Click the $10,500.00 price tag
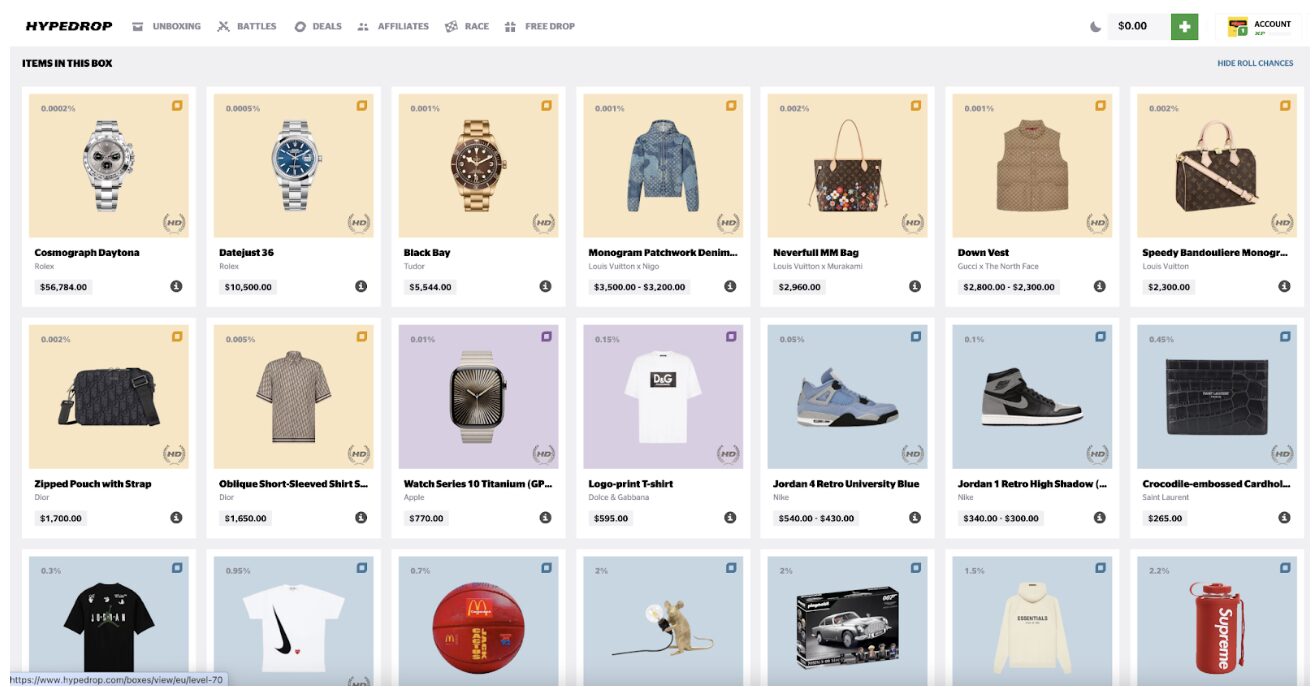1314x687 pixels. pyautogui.click(x=247, y=287)
